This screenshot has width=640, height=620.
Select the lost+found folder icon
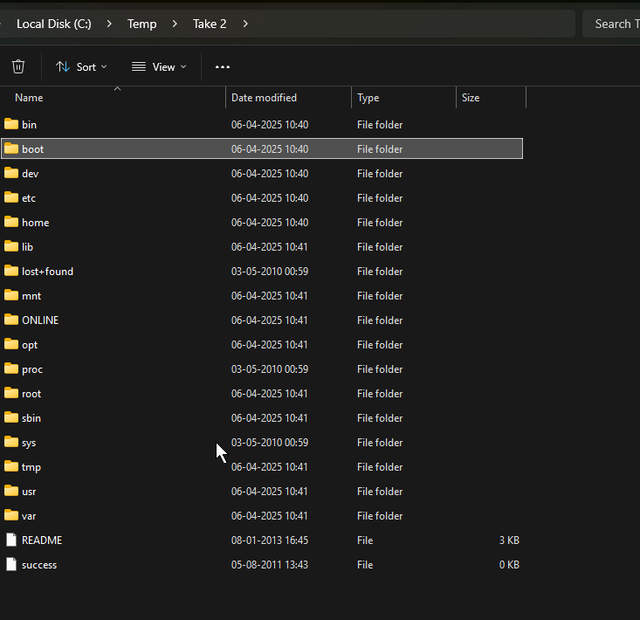pos(11,271)
